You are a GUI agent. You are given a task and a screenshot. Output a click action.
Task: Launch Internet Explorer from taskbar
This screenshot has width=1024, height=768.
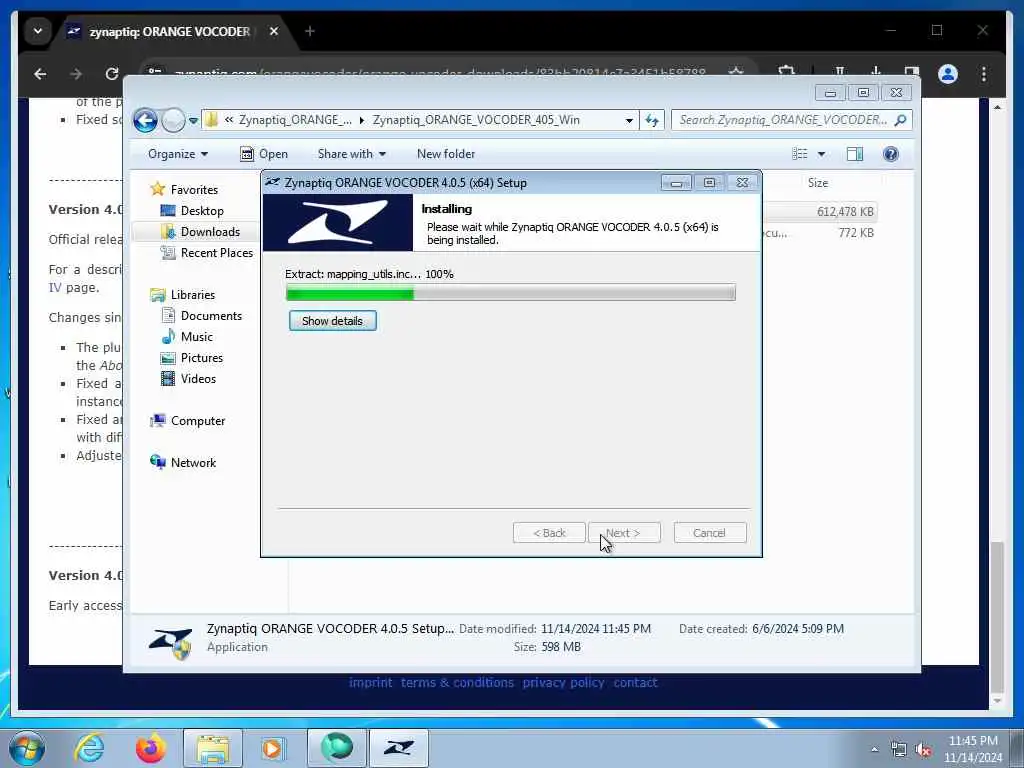click(89, 748)
